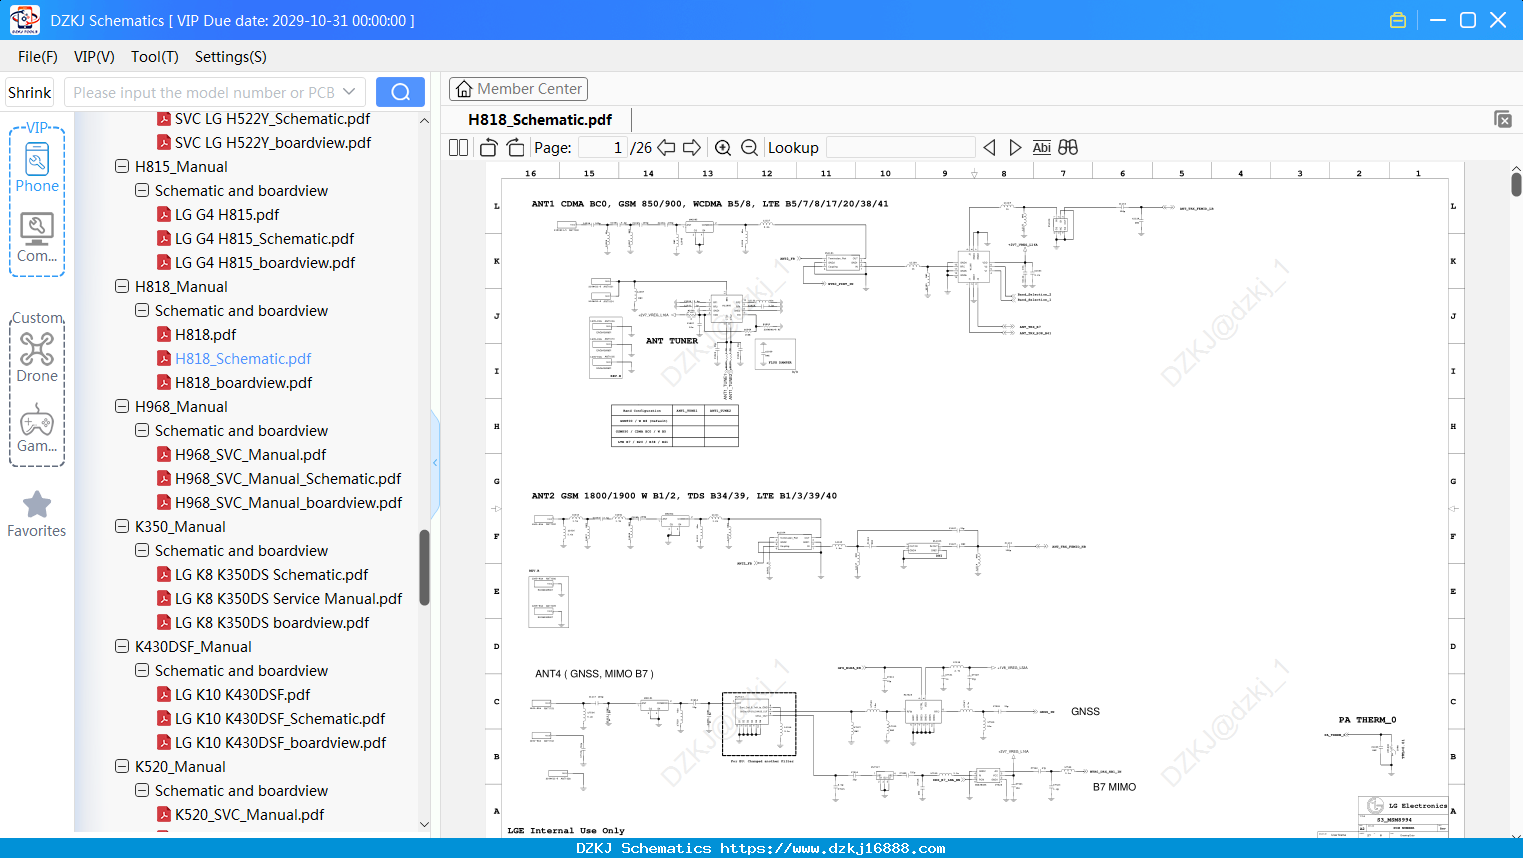This screenshot has width=1523, height=858.
Task: Open LG K8 K350DS Schematic.pdf
Action: [271, 574]
